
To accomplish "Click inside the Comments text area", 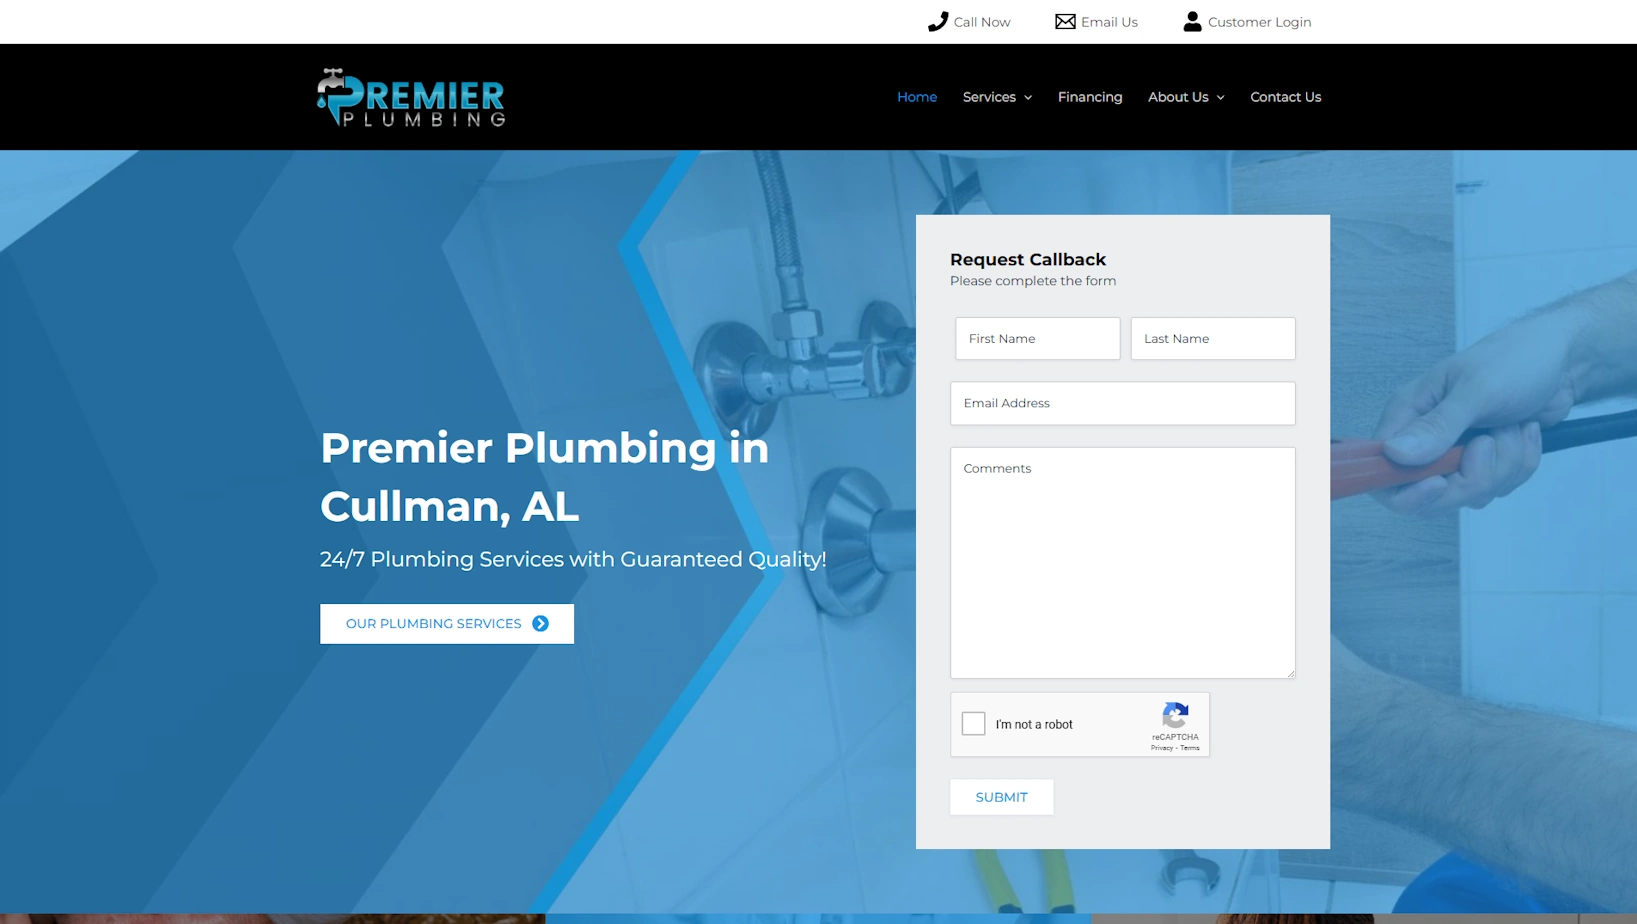I will coord(1122,562).
